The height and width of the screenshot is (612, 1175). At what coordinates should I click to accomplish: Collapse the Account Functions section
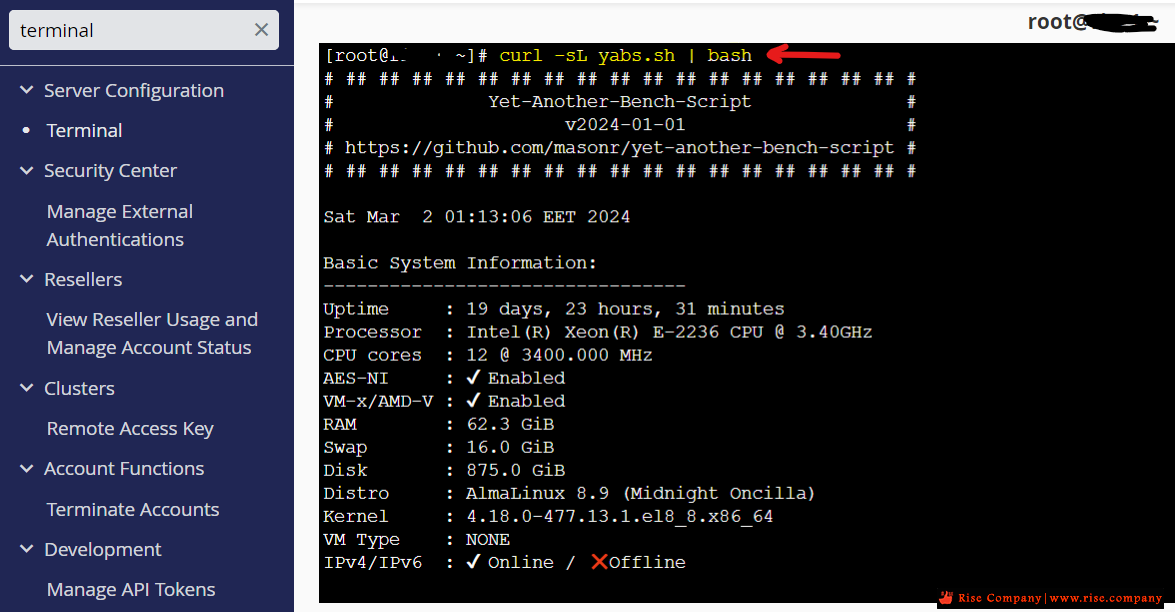27,469
